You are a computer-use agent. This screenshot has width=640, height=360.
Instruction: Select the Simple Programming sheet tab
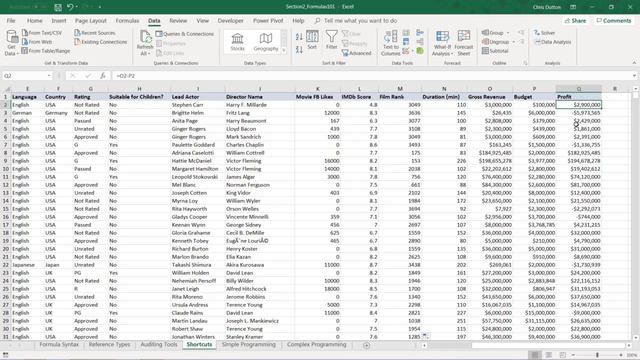click(x=249, y=344)
